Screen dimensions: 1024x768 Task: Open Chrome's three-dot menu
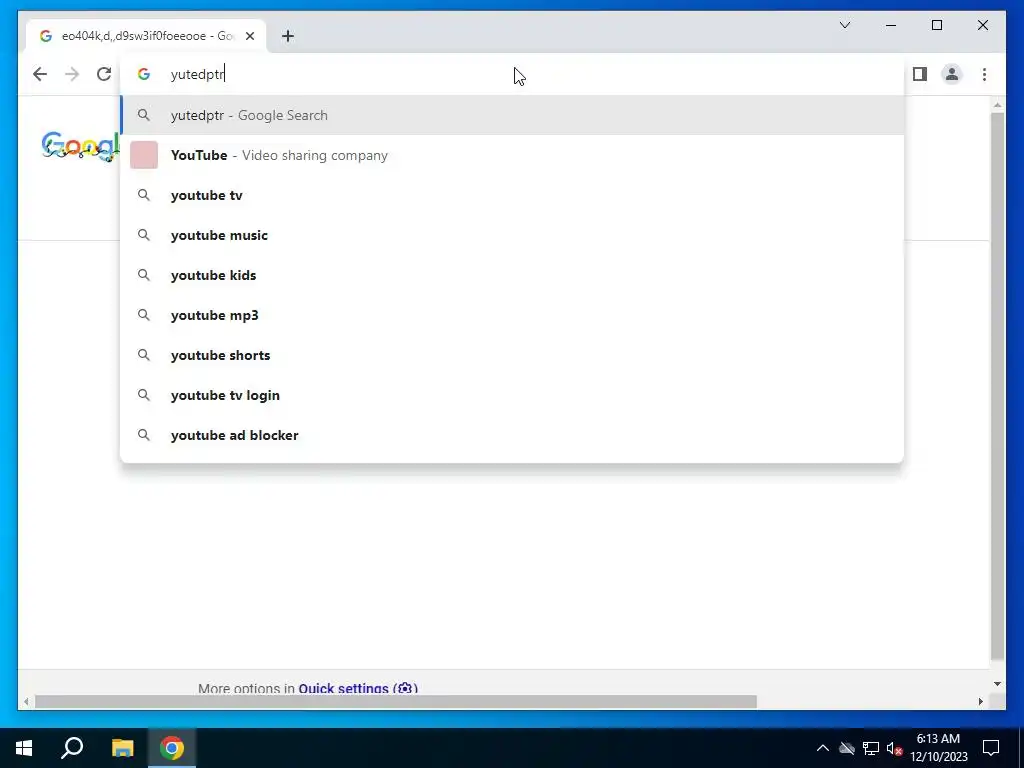tap(984, 74)
